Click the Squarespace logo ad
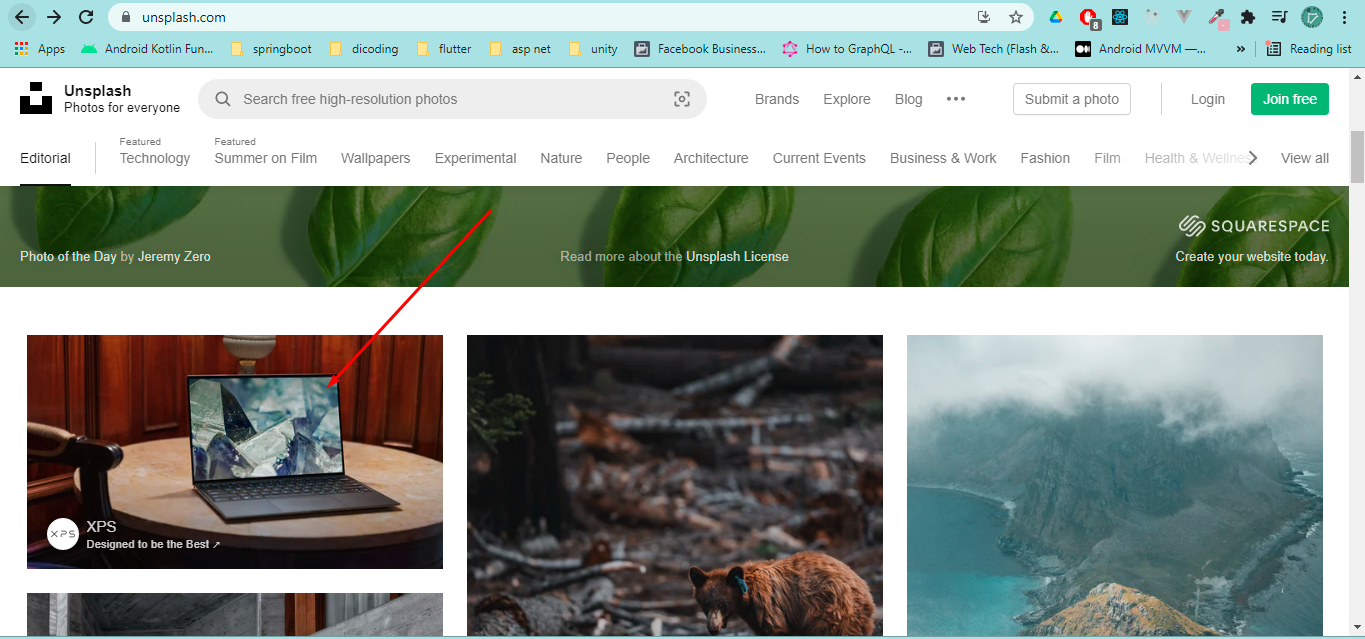The width and height of the screenshot is (1365, 639). click(x=1254, y=225)
